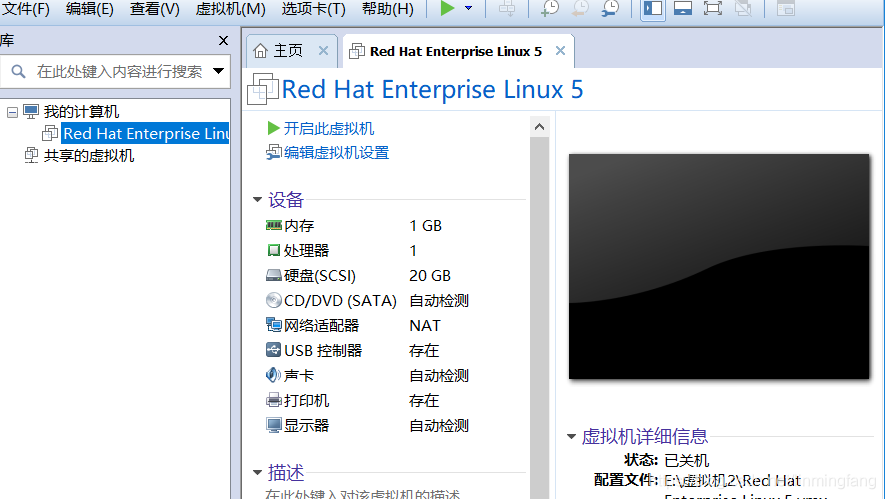Image resolution: width=885 pixels, height=499 pixels.
Task: Open the 查看(V) menu
Action: click(154, 9)
